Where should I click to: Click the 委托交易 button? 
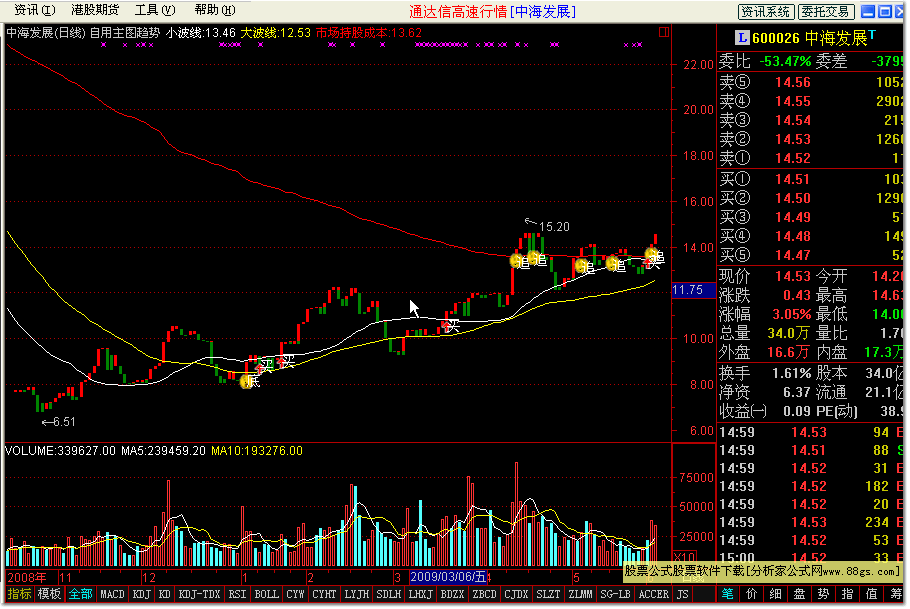coord(825,12)
